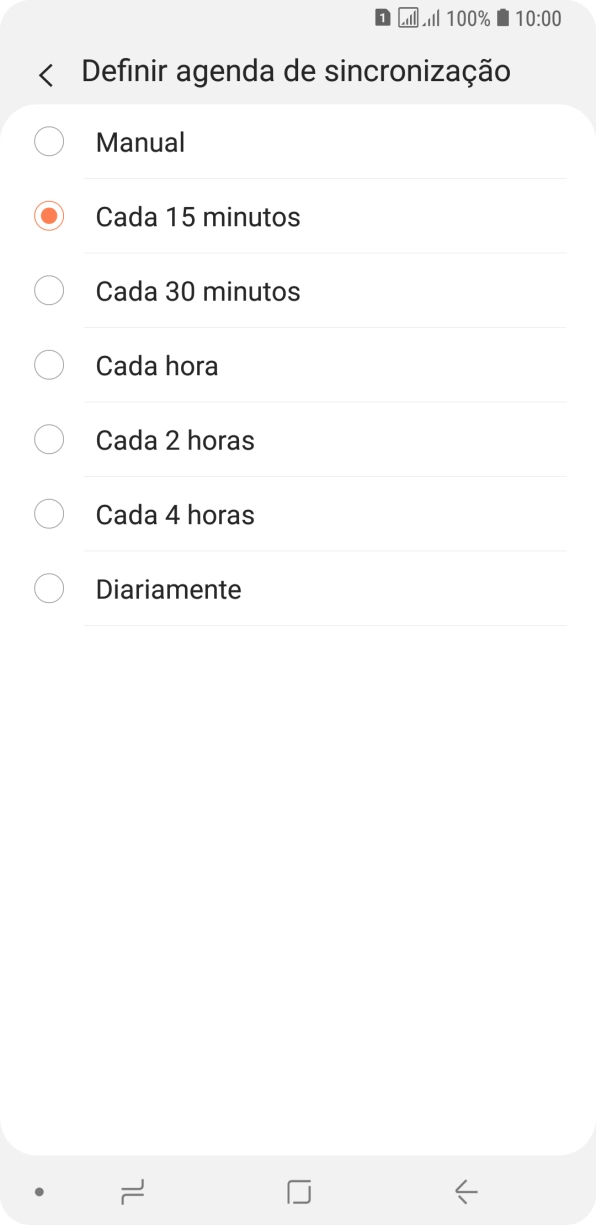
Task: Tap the Back key in navigation bar
Action: (464, 1191)
